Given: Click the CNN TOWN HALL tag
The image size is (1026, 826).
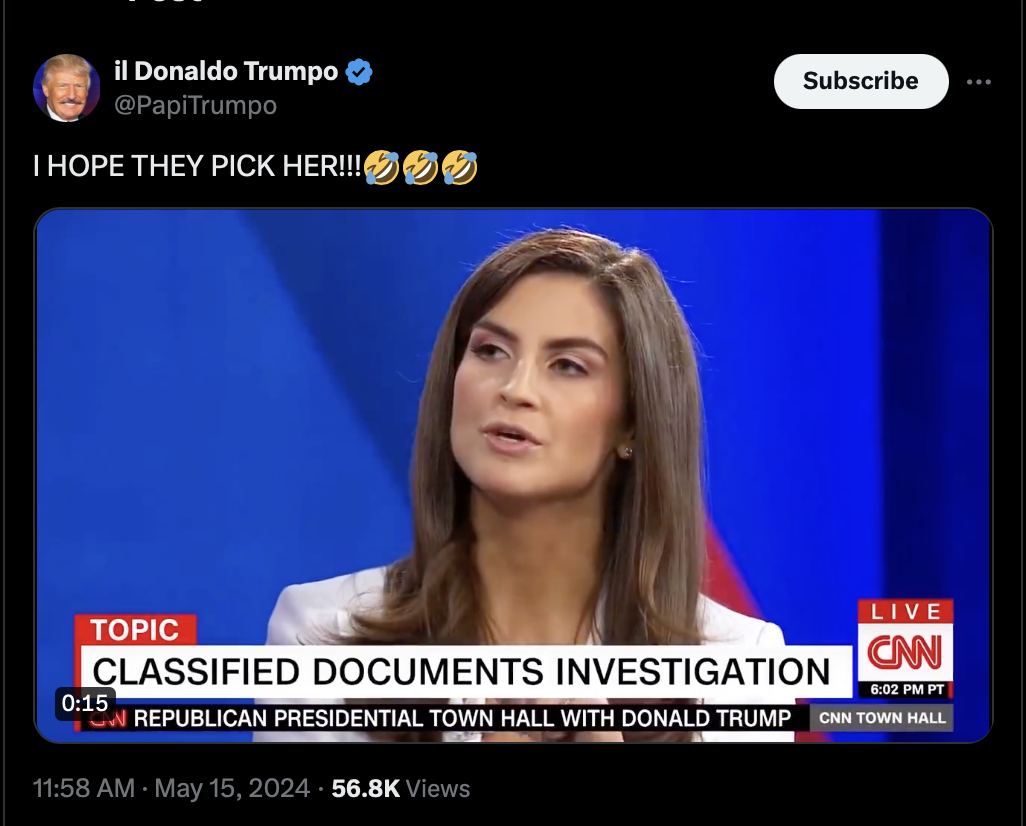Looking at the screenshot, I should [x=882, y=718].
